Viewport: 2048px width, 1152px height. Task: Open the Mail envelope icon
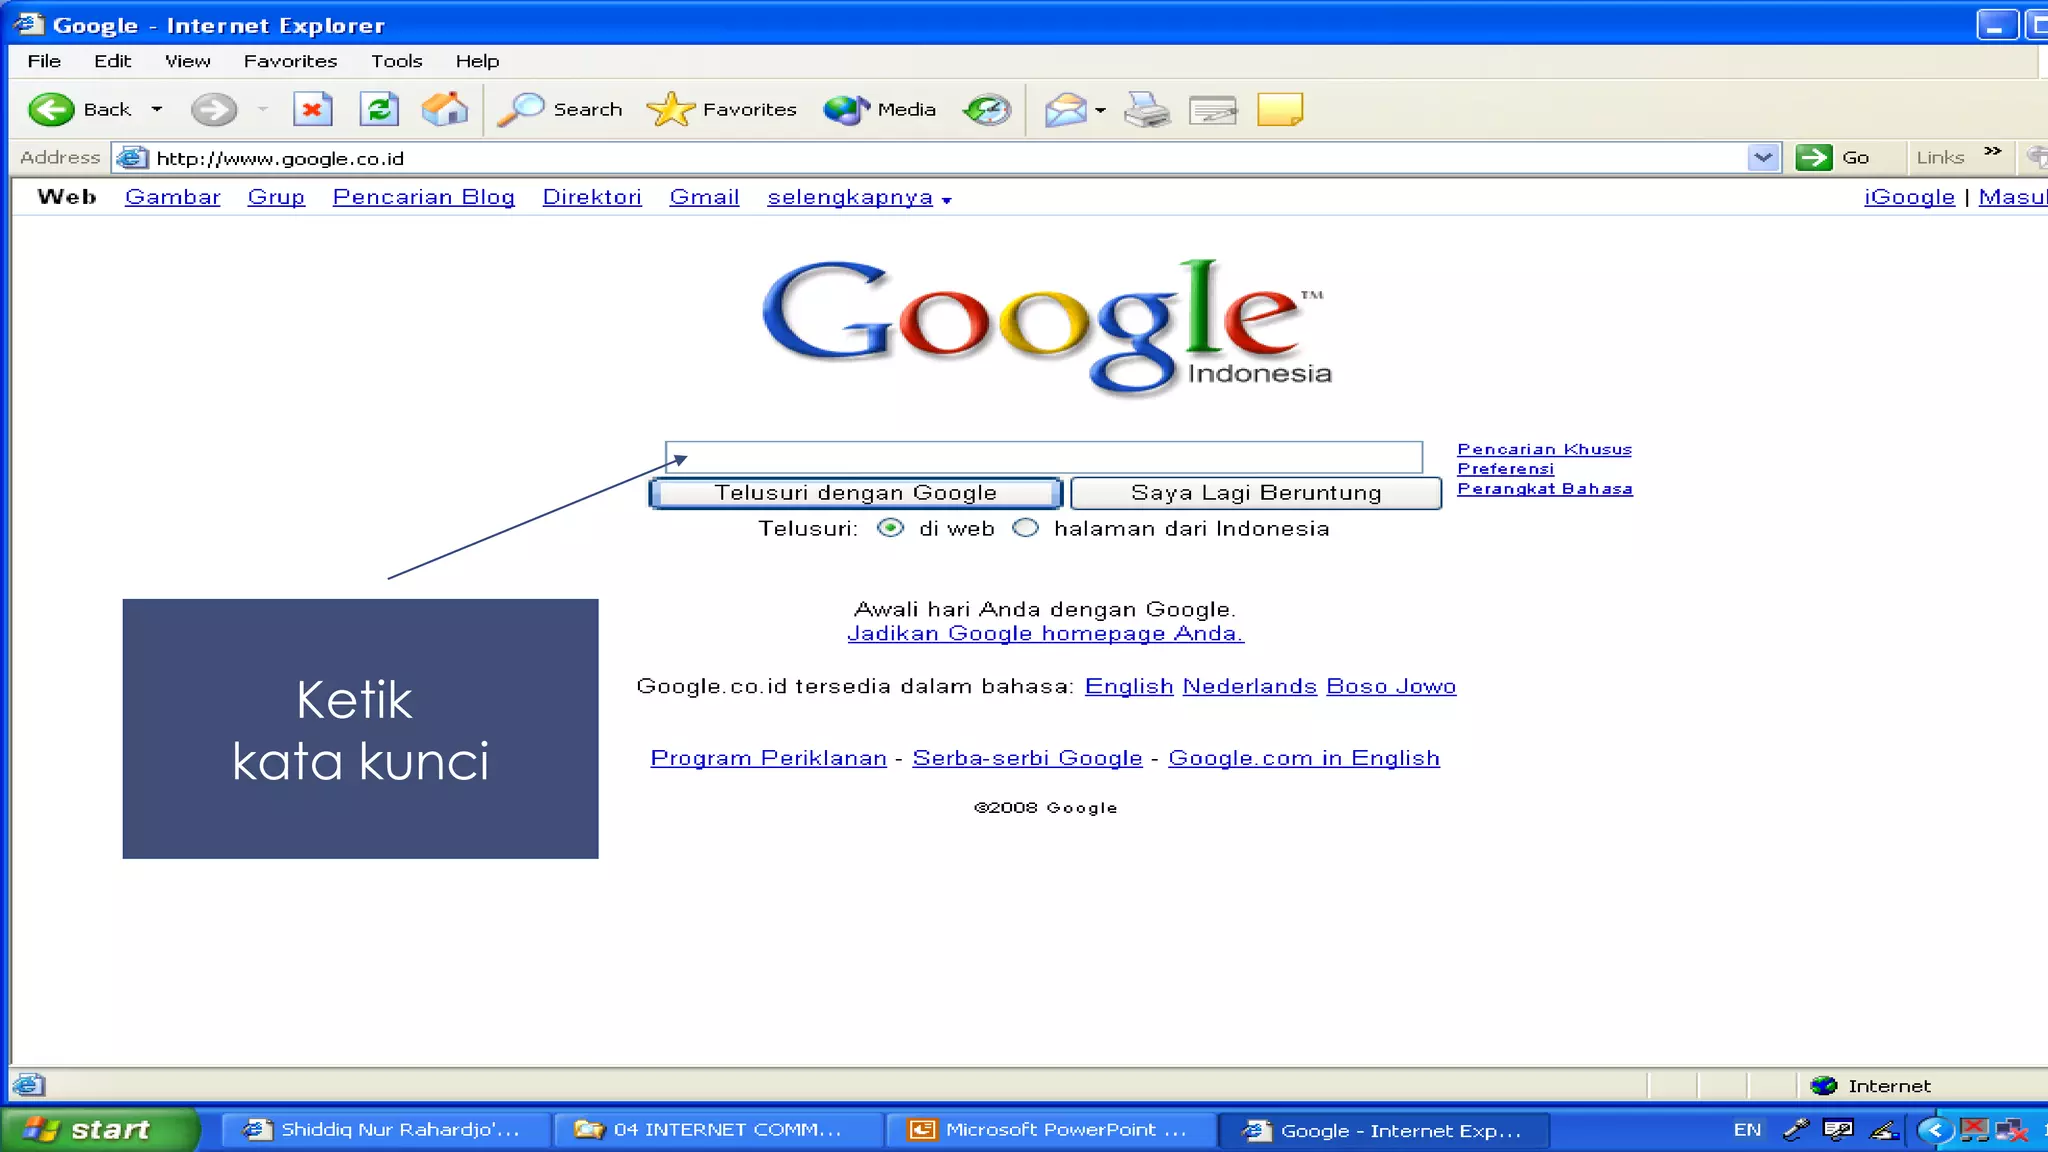[1066, 109]
